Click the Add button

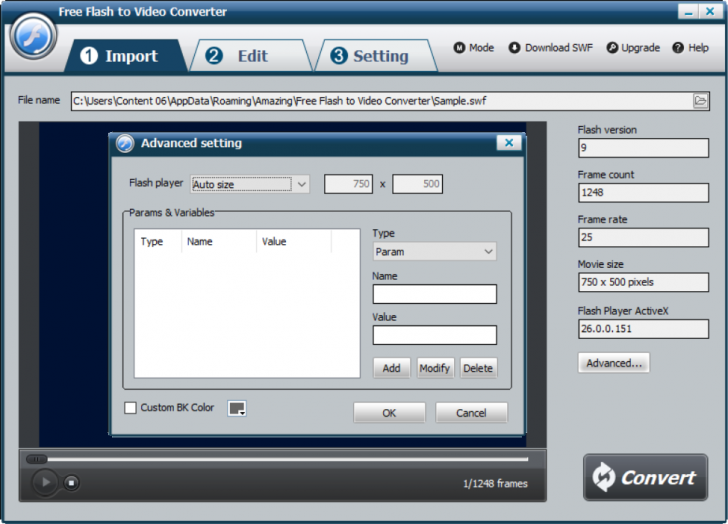391,368
